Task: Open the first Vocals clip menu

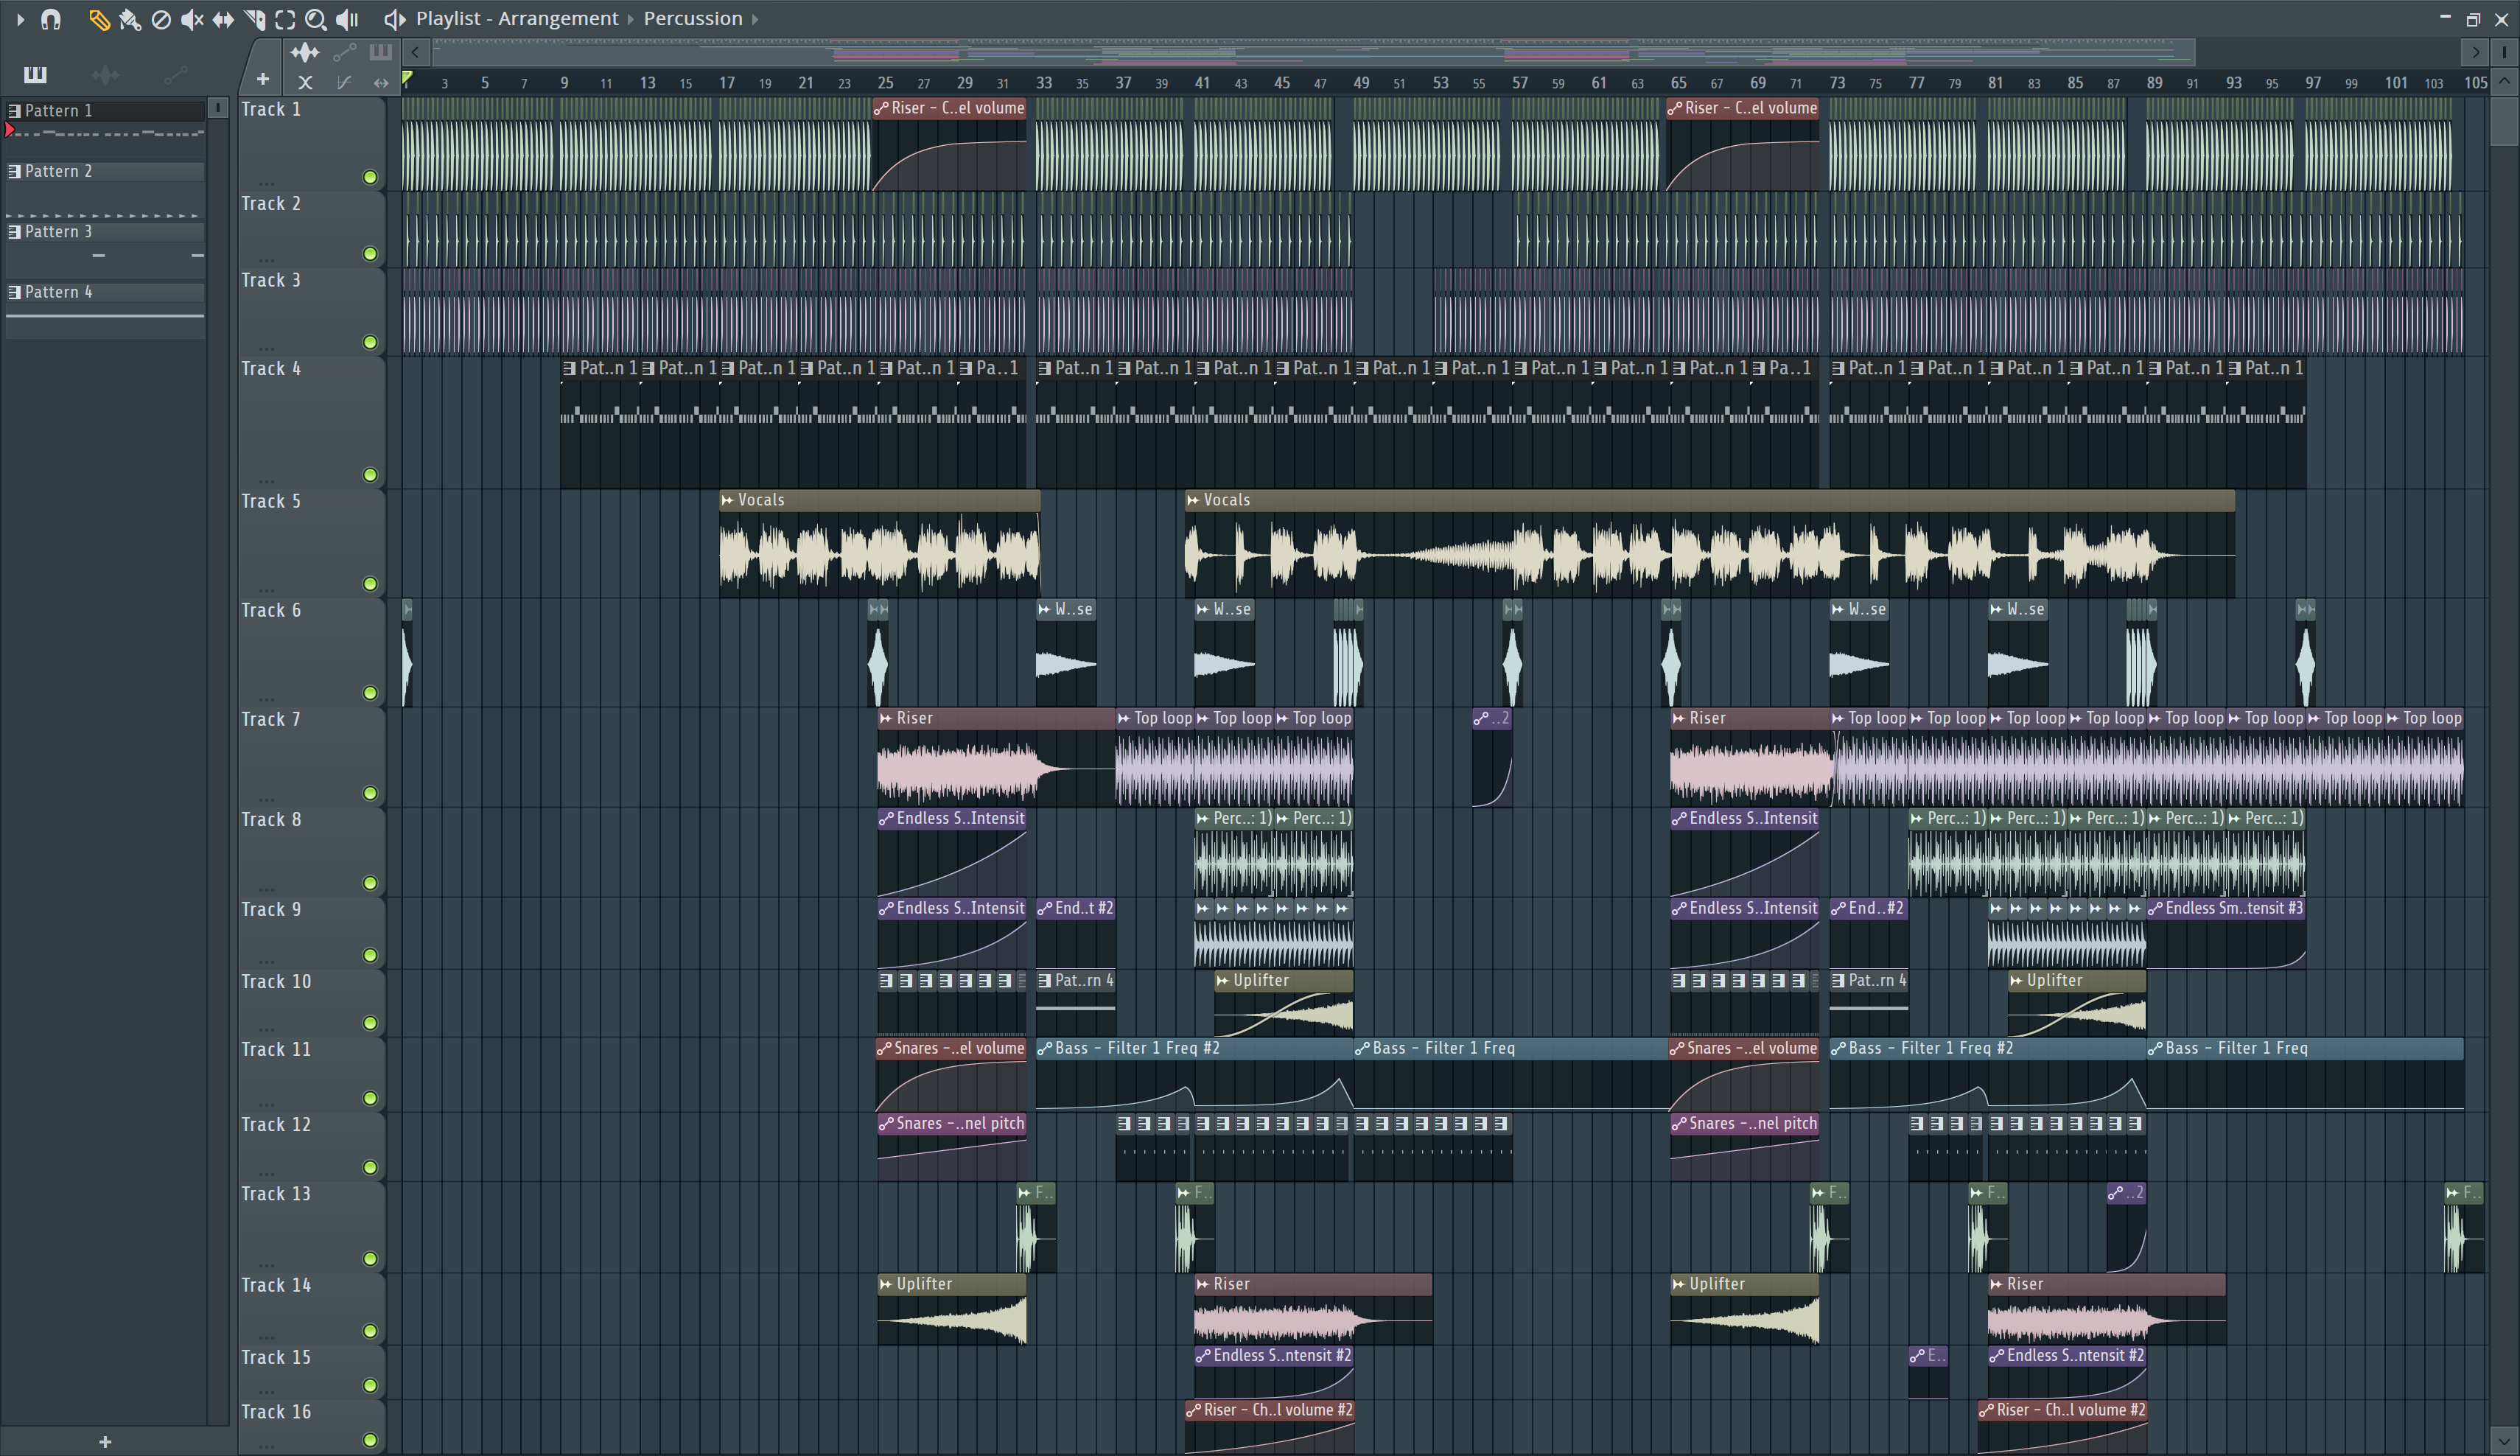Action: (727, 500)
